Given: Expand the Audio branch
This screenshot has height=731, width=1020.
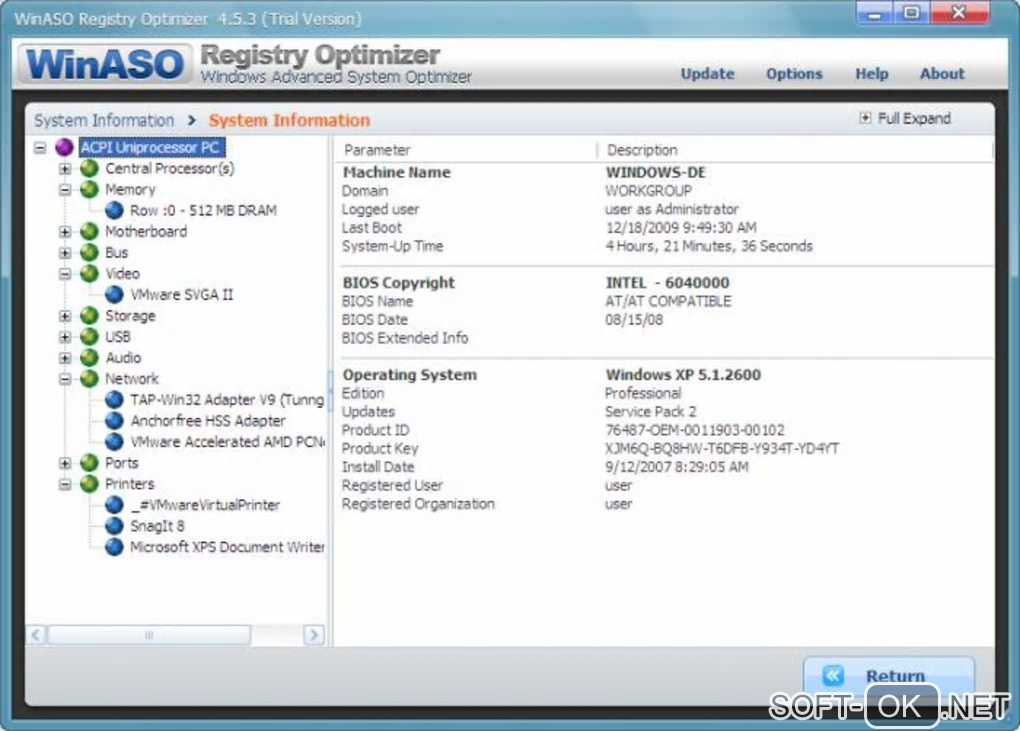Looking at the screenshot, I should pyautogui.click(x=65, y=358).
